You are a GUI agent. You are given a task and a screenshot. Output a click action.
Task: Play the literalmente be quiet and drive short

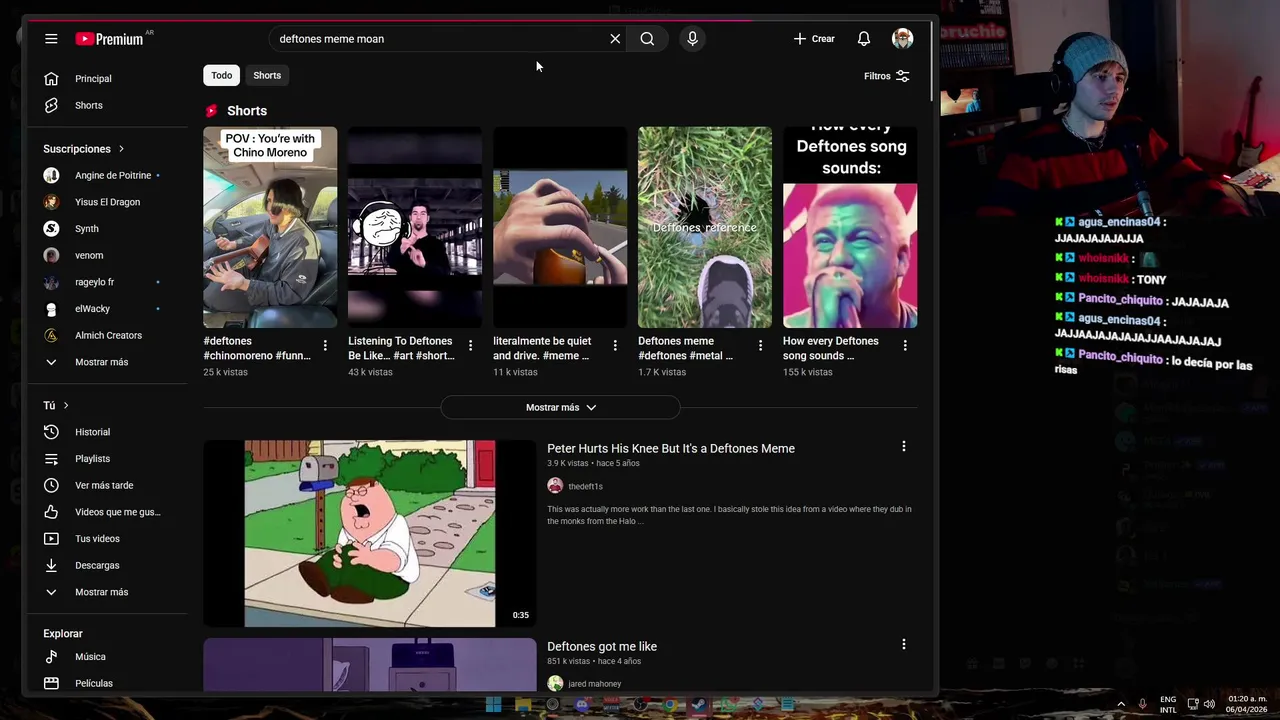560,227
